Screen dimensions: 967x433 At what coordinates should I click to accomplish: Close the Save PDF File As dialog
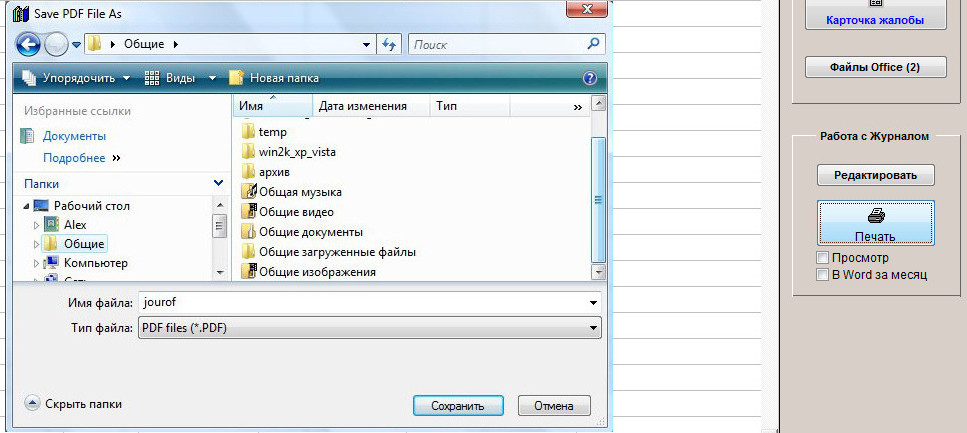pyautogui.click(x=586, y=8)
